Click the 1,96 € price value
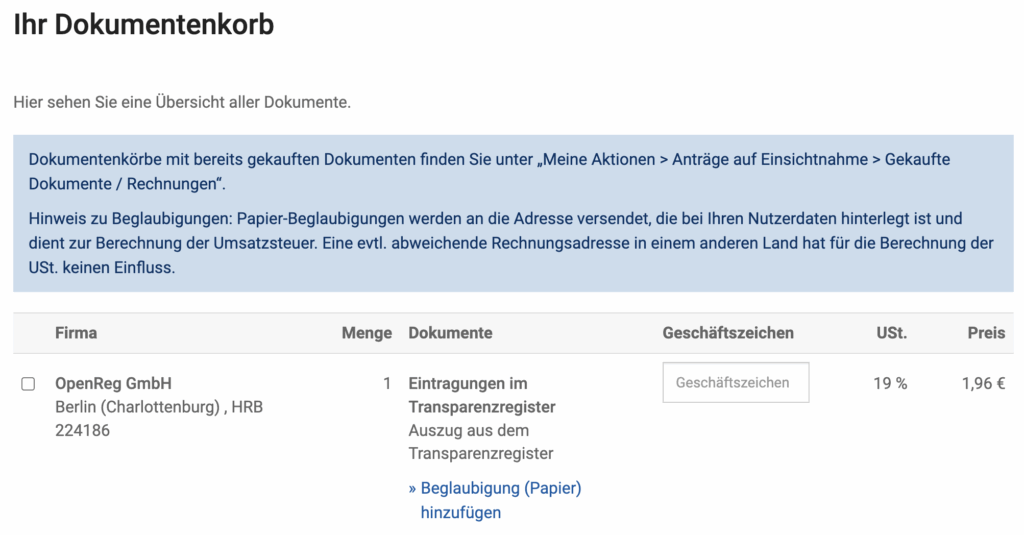 (982, 383)
